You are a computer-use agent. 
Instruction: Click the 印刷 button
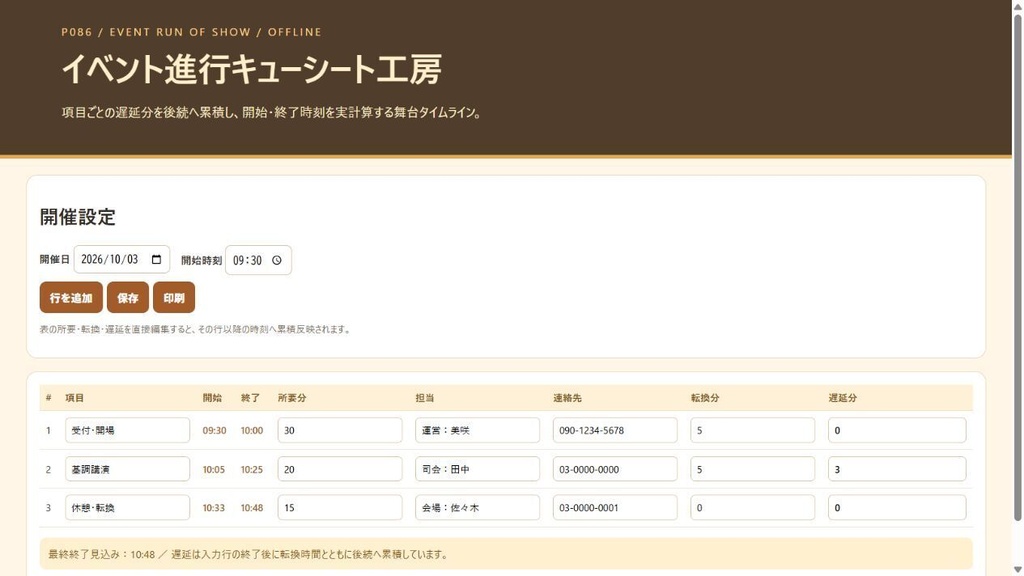pos(174,298)
